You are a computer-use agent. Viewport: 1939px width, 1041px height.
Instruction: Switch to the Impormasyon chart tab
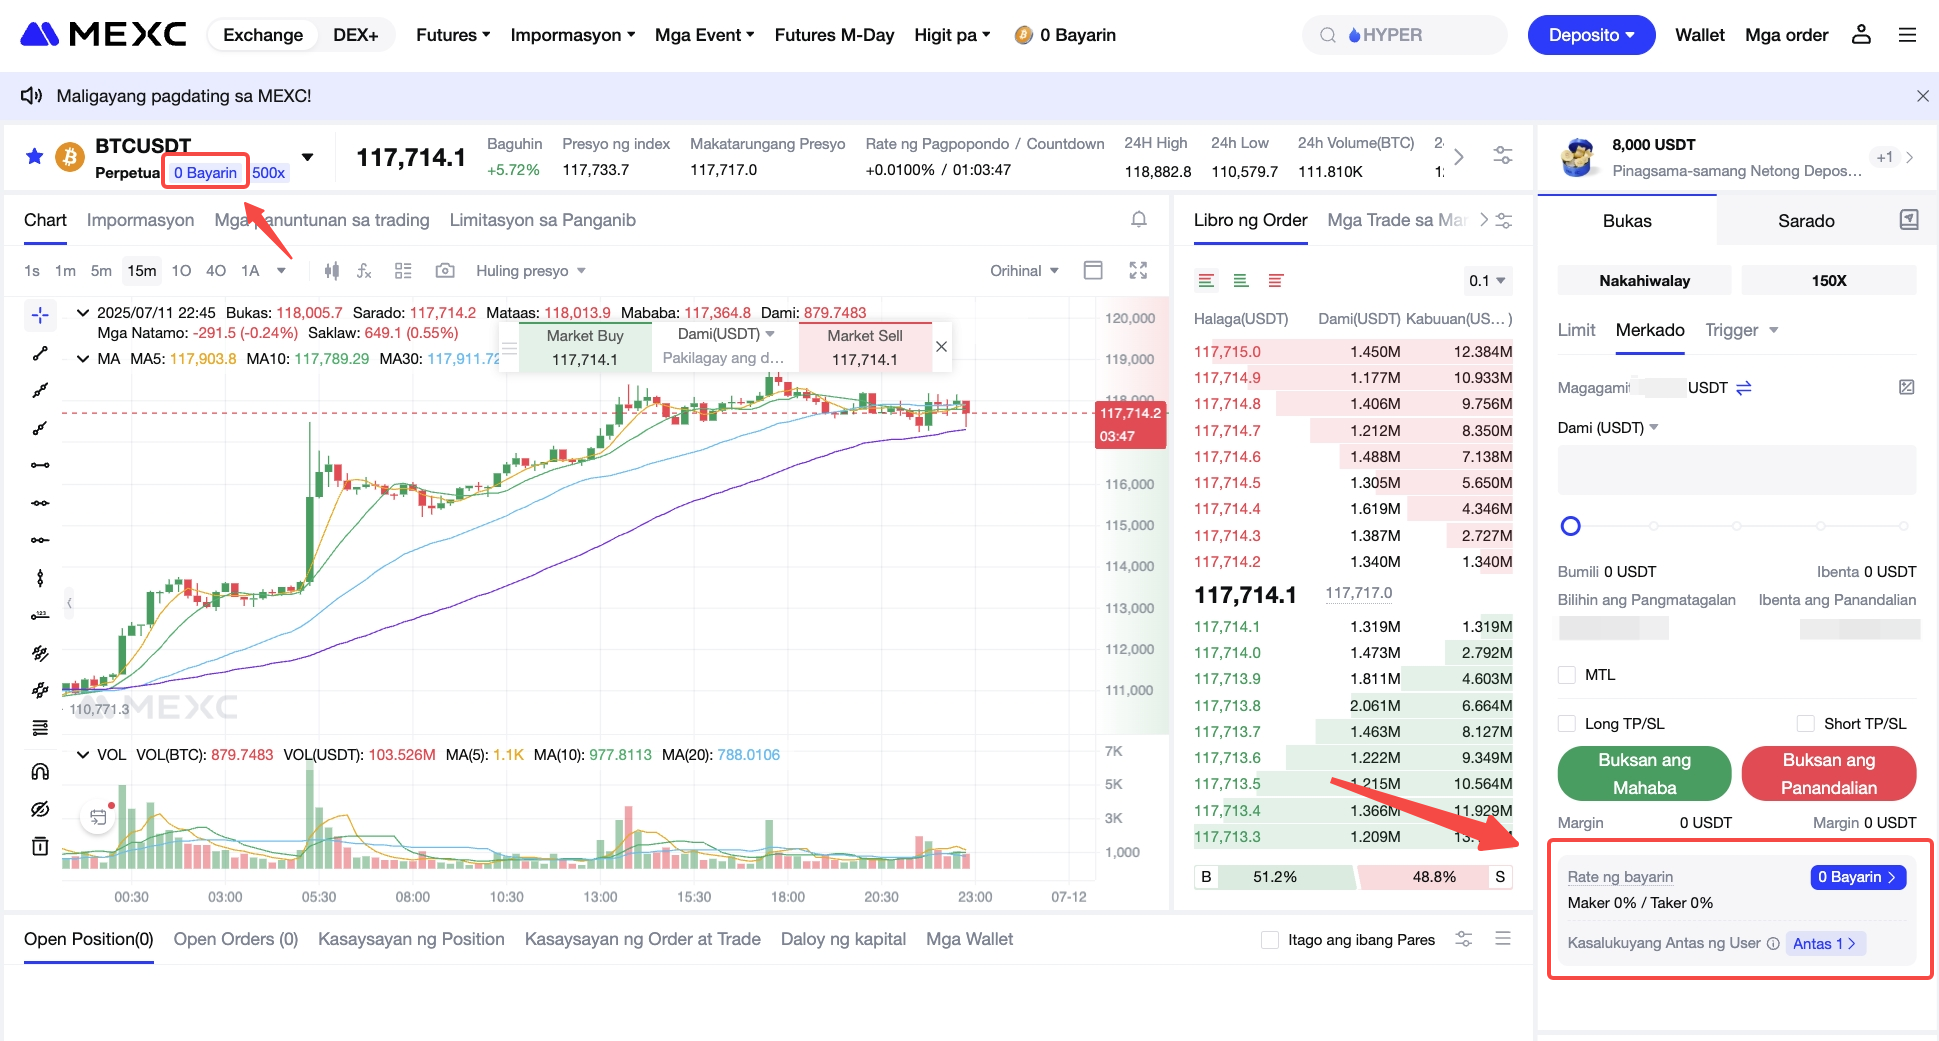click(140, 220)
